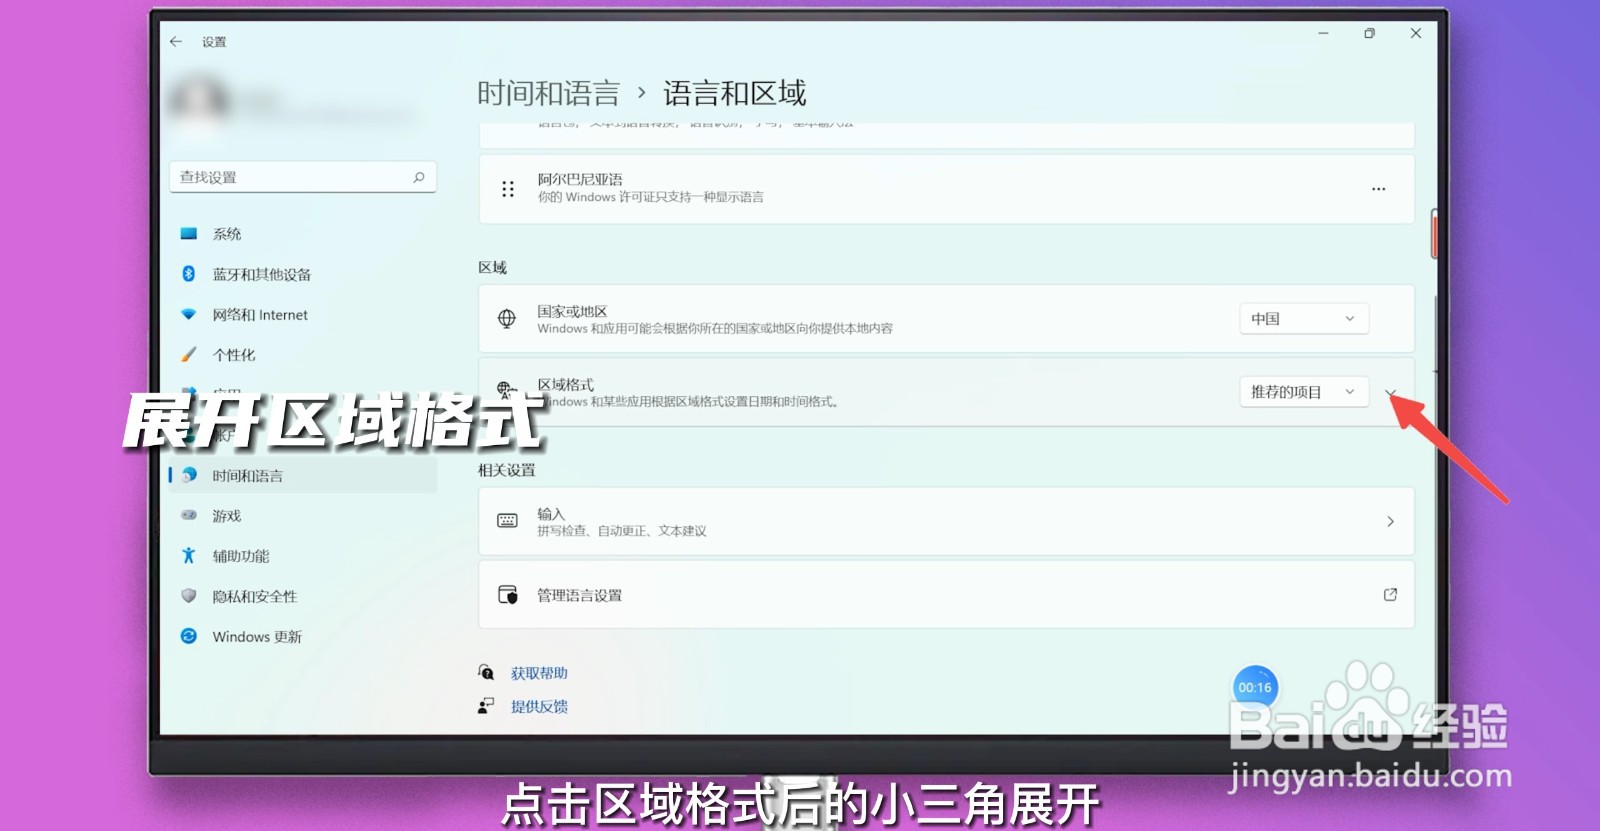
Task: Click the 游戏 controller icon
Action: coord(189,516)
